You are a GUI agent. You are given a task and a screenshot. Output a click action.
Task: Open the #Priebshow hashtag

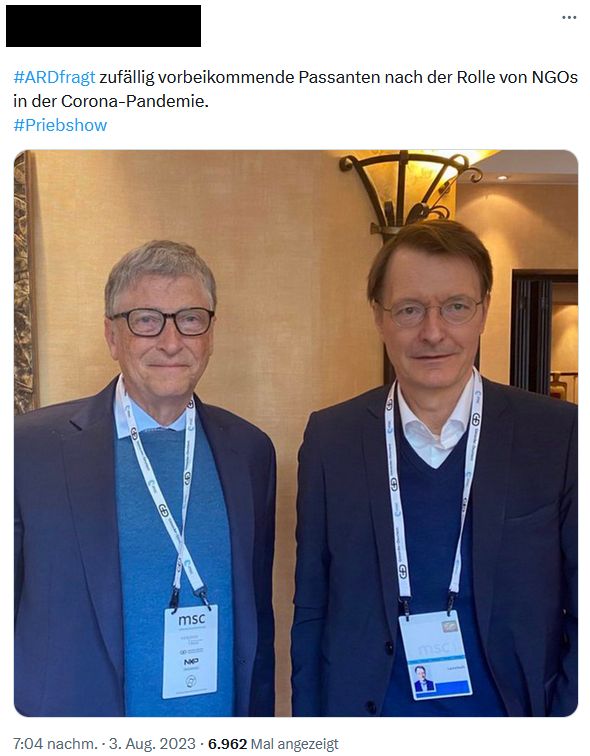coord(60,125)
